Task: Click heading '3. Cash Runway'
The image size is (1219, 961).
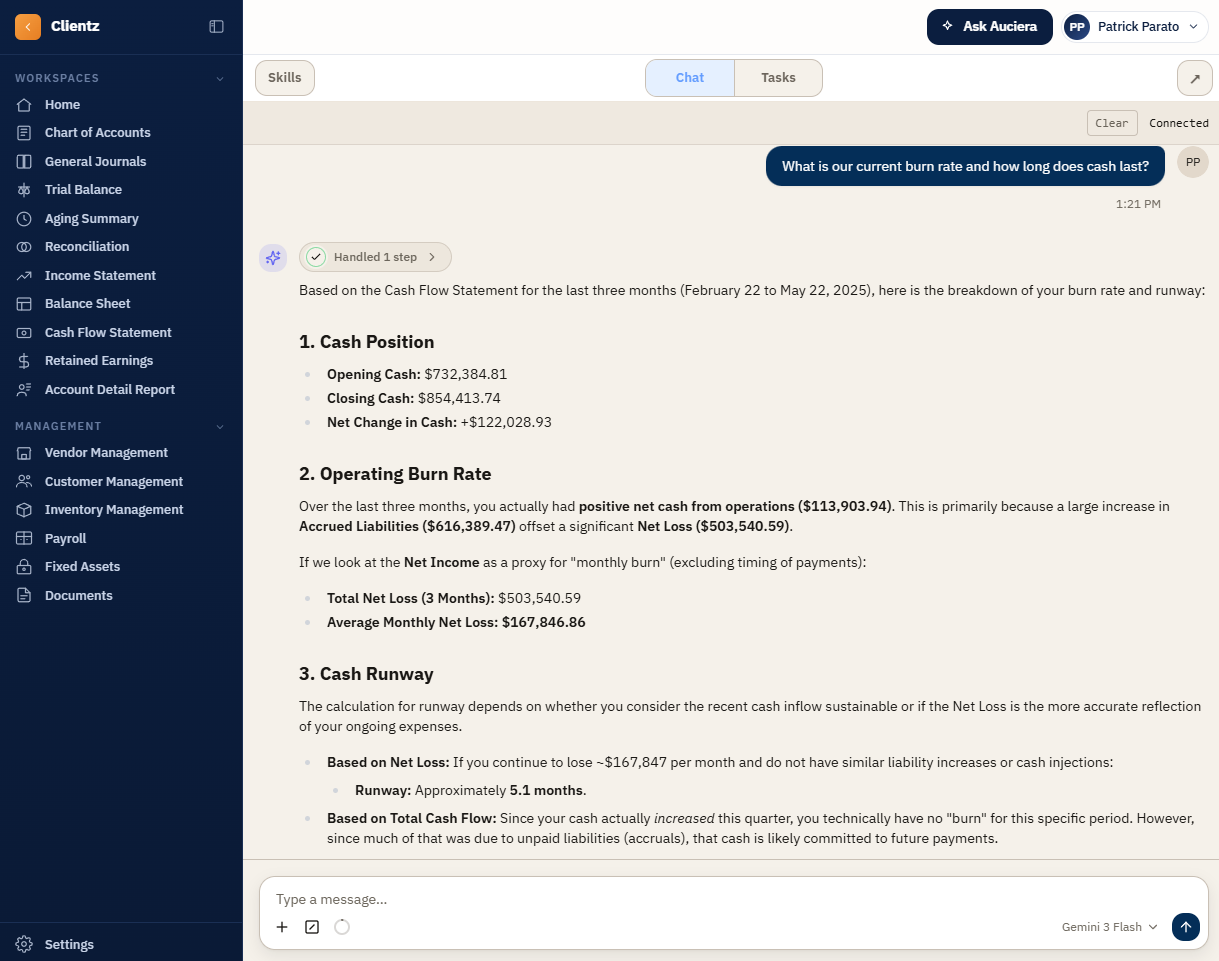Action: click(366, 674)
